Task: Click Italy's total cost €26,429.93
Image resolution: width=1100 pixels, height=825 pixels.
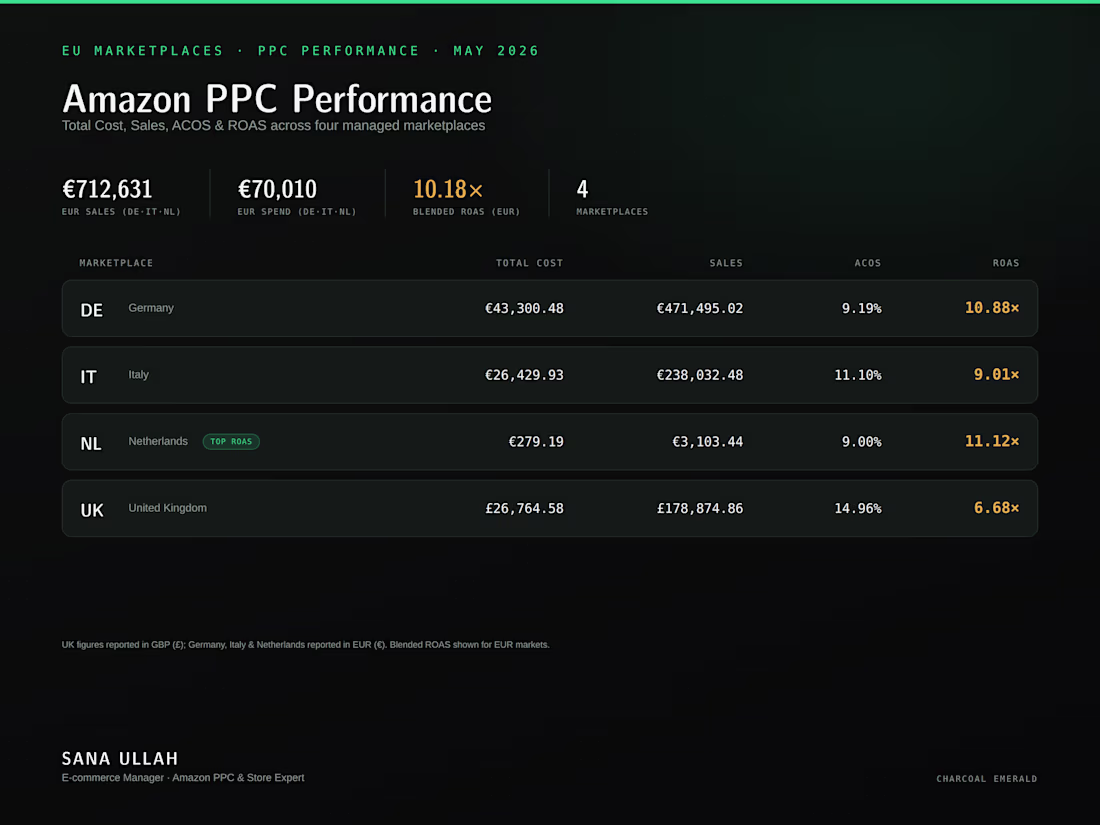Action: tap(524, 375)
